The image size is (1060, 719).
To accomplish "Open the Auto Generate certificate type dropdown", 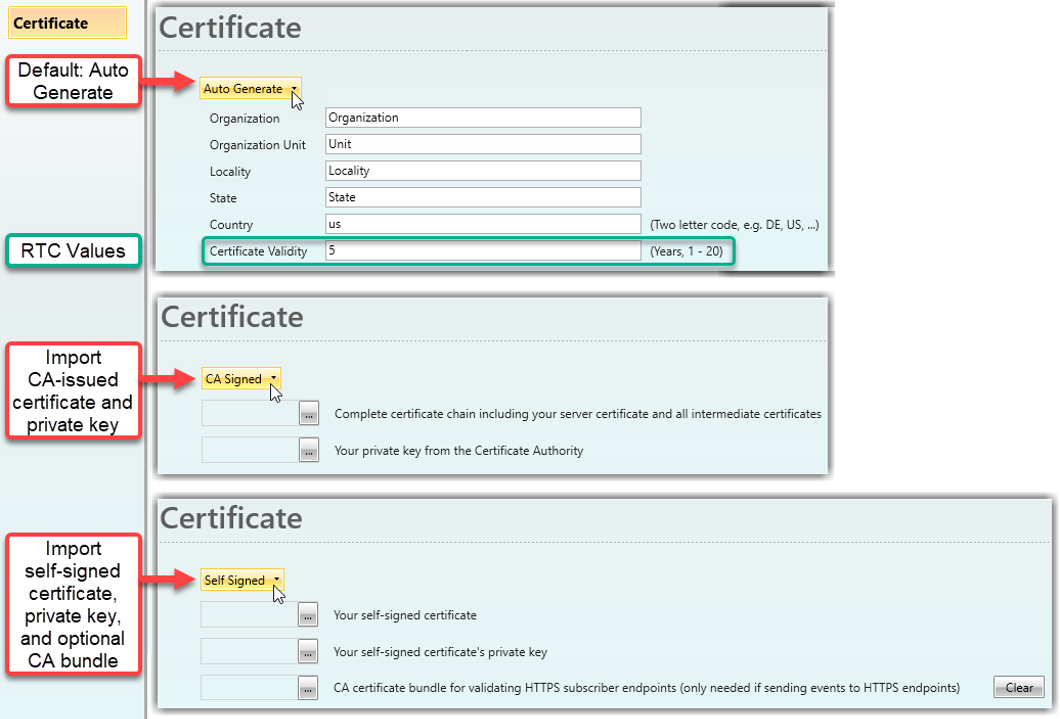I will coord(249,89).
